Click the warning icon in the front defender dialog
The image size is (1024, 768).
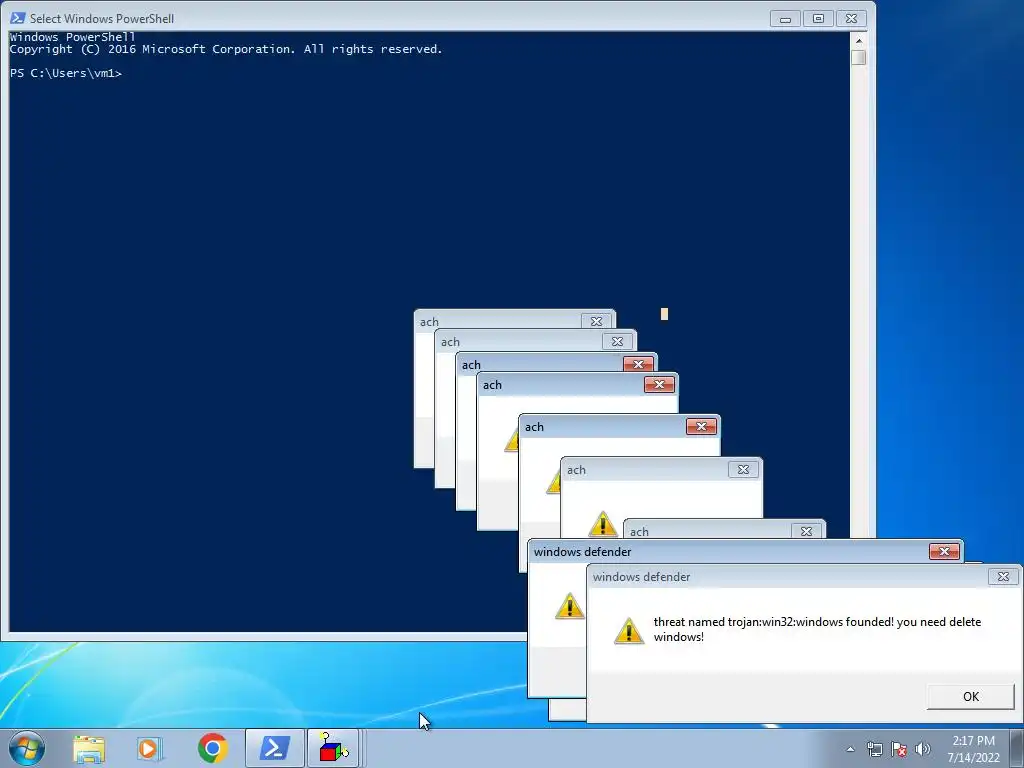(628, 630)
